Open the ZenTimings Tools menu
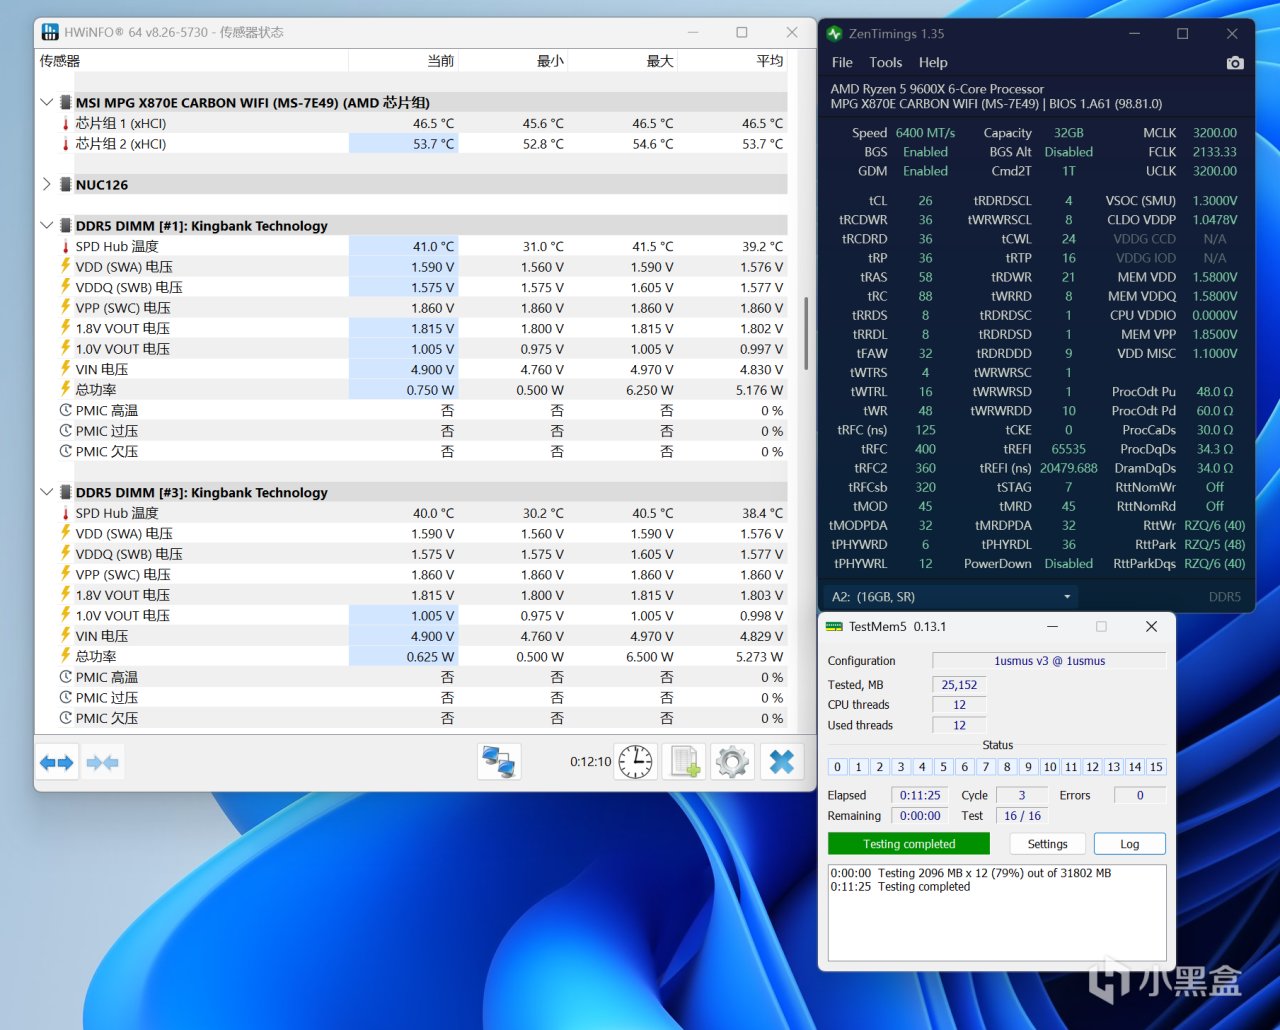Screen dimensions: 1280x1030 tap(885, 62)
